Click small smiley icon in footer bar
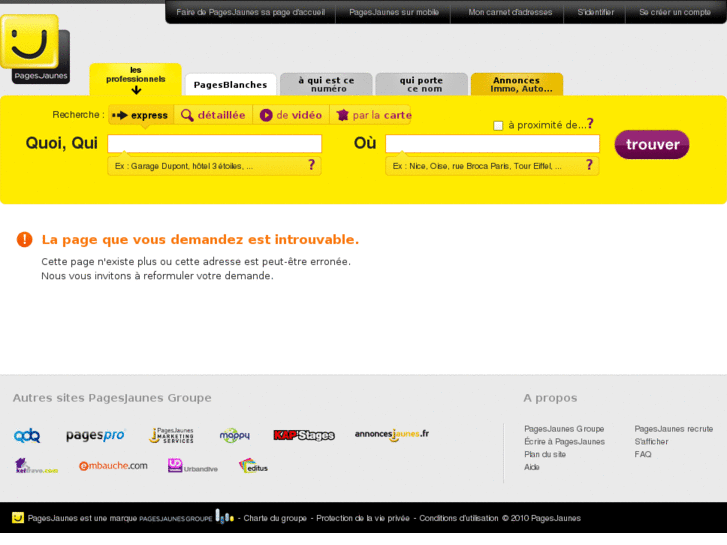This screenshot has width=727, height=545. [18, 518]
